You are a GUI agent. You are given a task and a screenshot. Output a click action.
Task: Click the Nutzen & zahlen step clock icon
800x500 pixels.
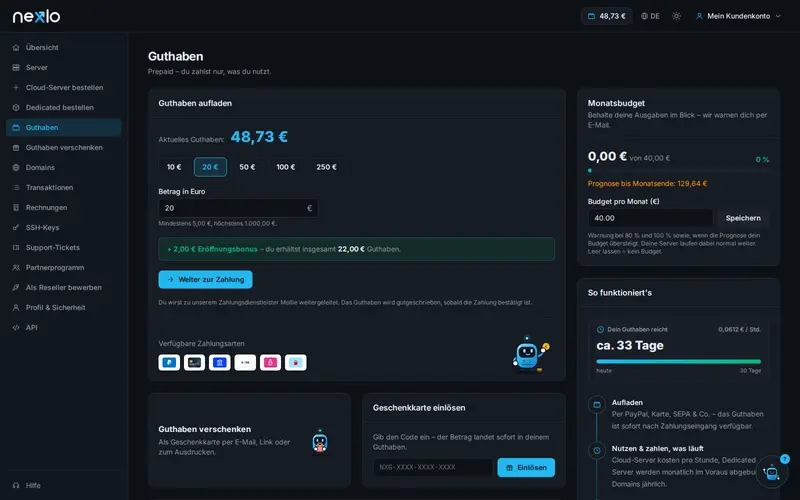point(596,451)
